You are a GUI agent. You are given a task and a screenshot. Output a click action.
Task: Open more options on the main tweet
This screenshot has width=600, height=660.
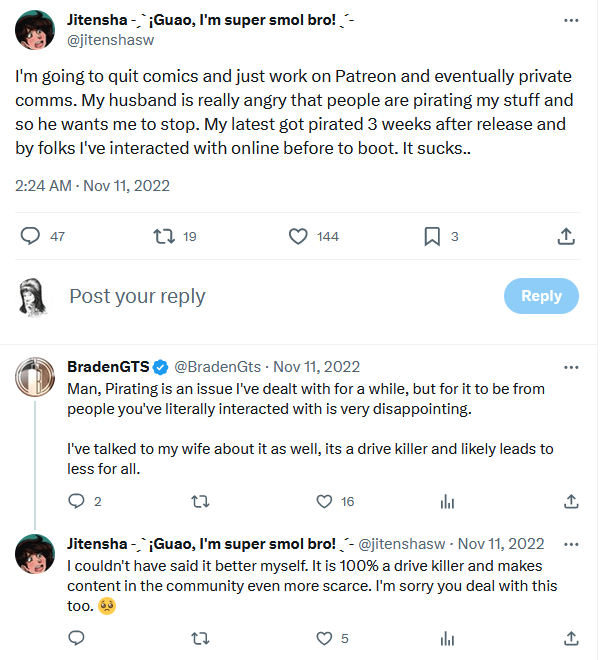(x=571, y=19)
